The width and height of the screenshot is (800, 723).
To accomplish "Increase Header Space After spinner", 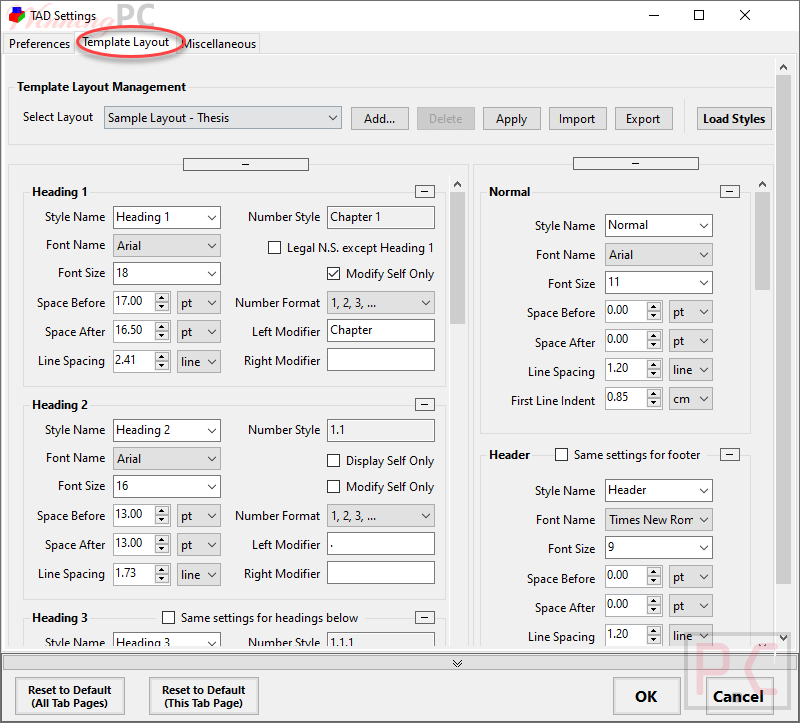I will coord(654,601).
